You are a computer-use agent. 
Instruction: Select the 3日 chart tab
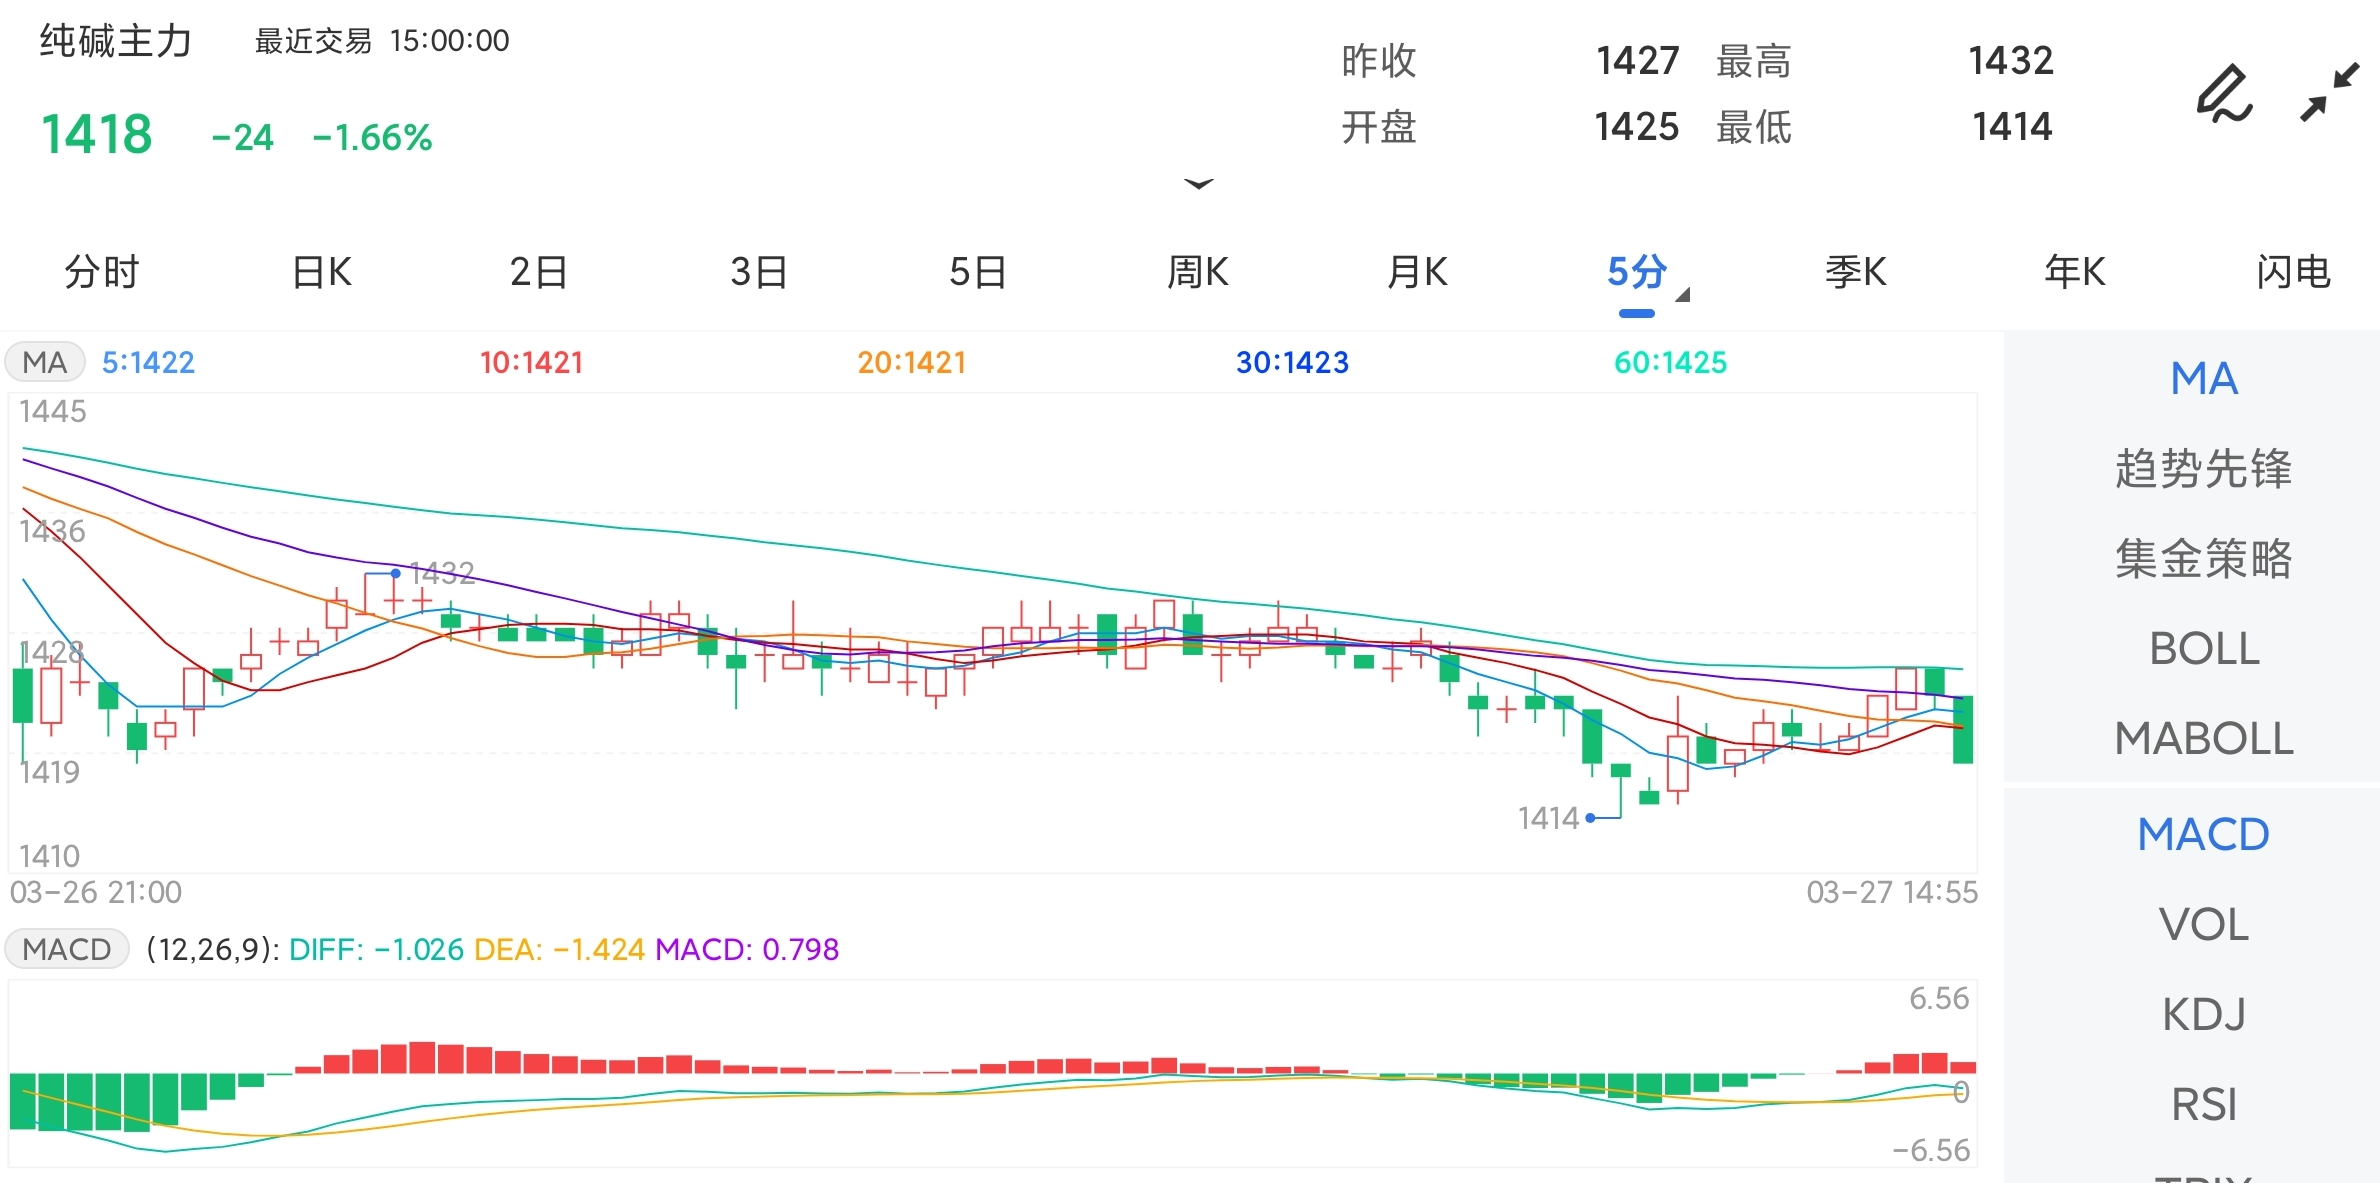(x=759, y=272)
